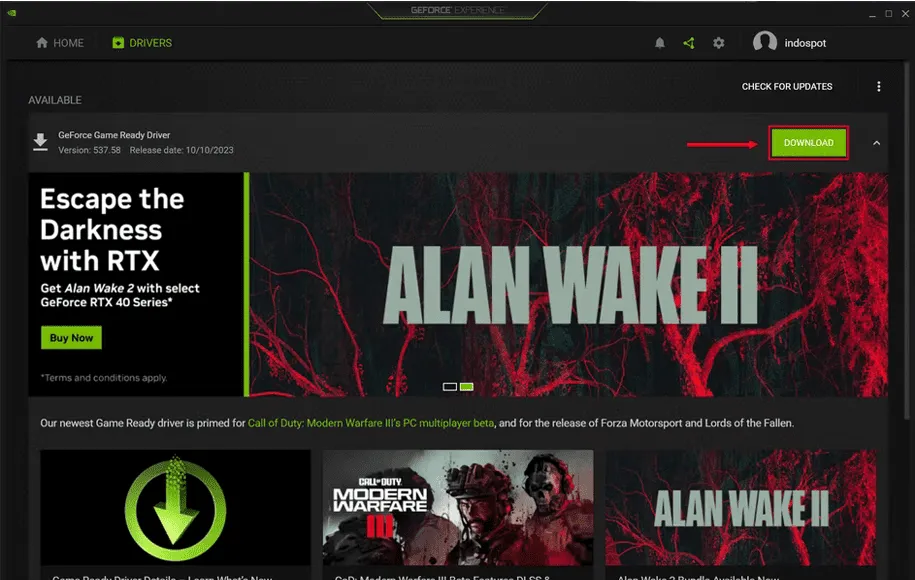
Task: Select the second banner slide indicator
Action: click(467, 386)
